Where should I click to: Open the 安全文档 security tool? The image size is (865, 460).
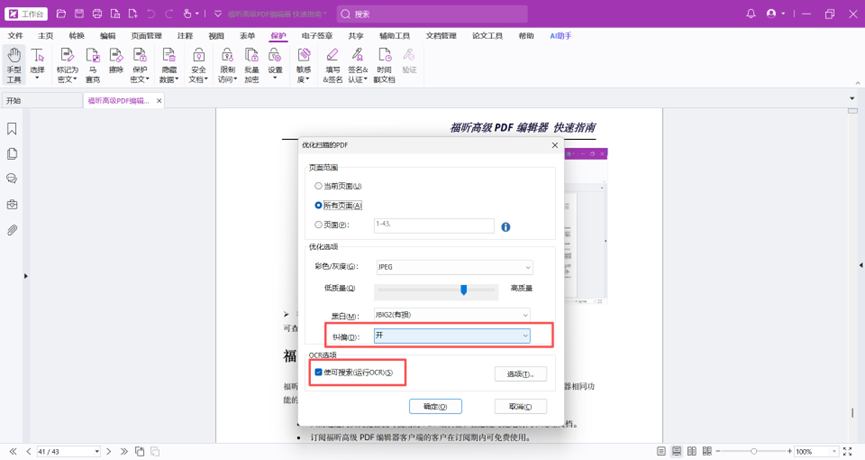[x=198, y=65]
